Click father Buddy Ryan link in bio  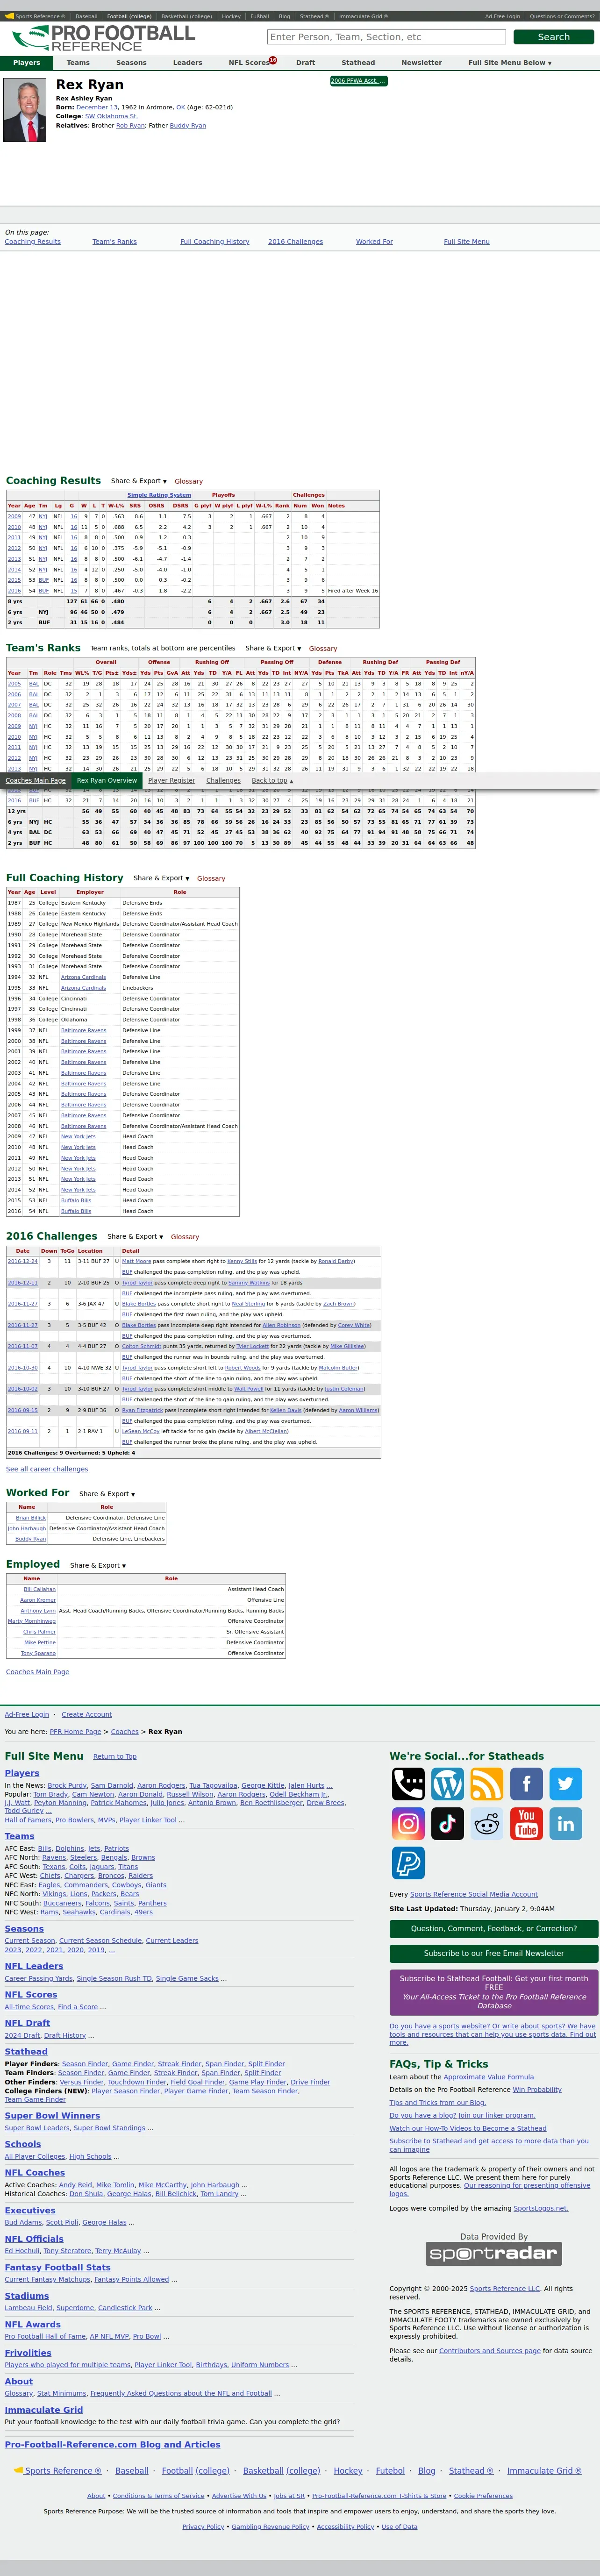coord(188,126)
